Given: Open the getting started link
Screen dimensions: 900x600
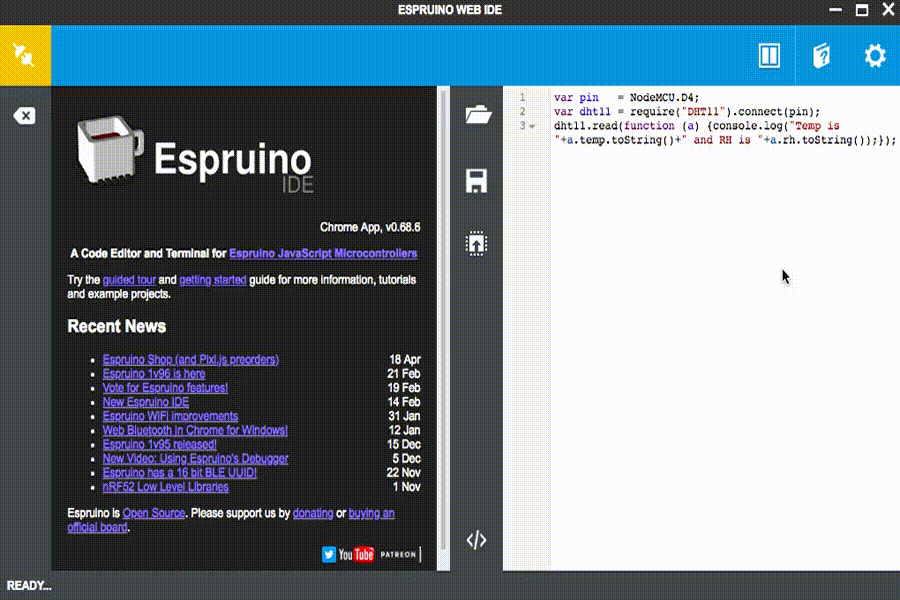Looking at the screenshot, I should [x=213, y=280].
